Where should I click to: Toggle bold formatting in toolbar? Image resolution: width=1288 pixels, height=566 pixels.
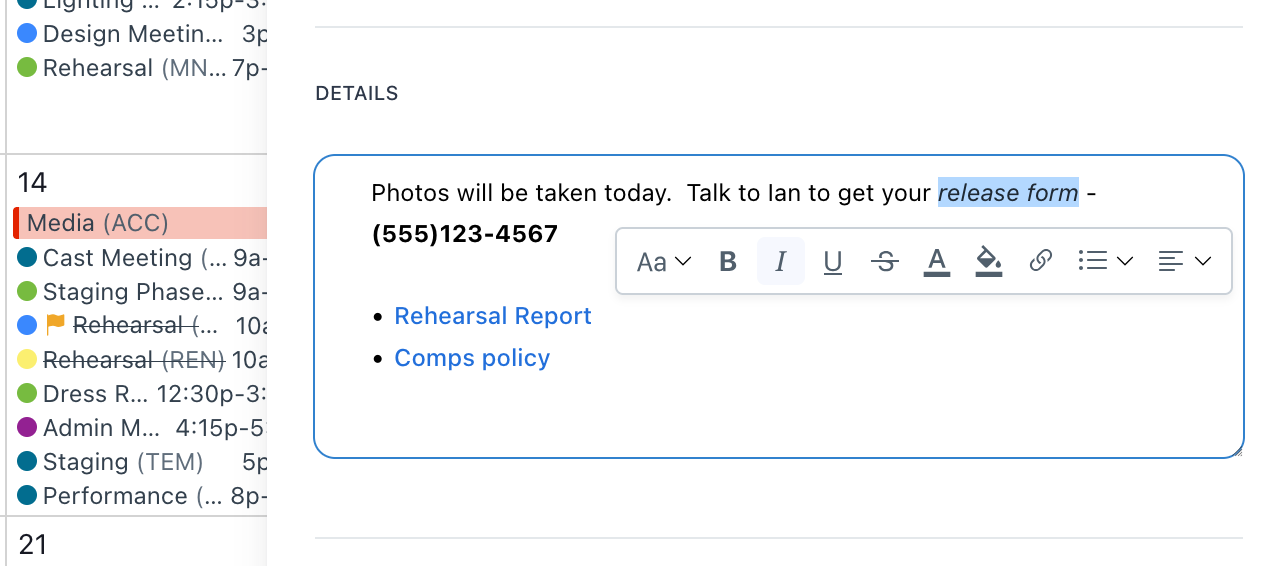(728, 262)
